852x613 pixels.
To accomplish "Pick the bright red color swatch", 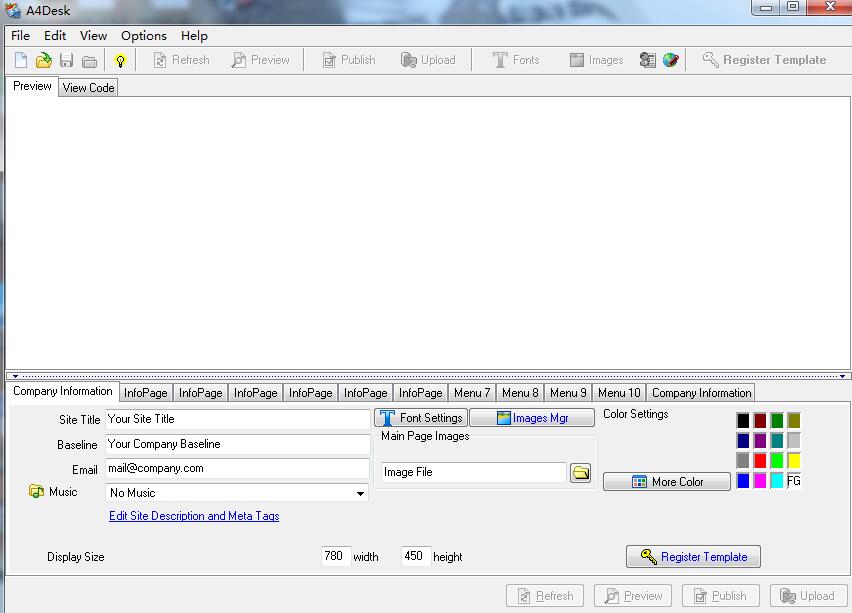I will (x=760, y=460).
